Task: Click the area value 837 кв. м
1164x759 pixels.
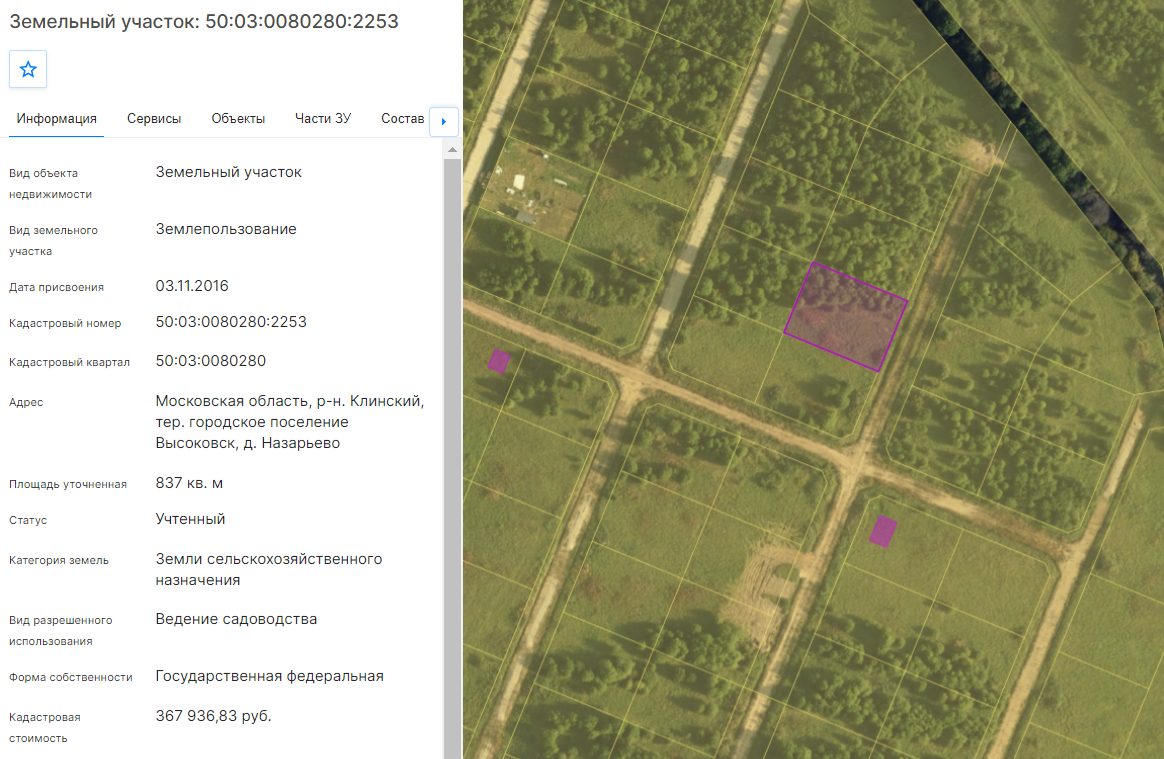Action: 189,483
